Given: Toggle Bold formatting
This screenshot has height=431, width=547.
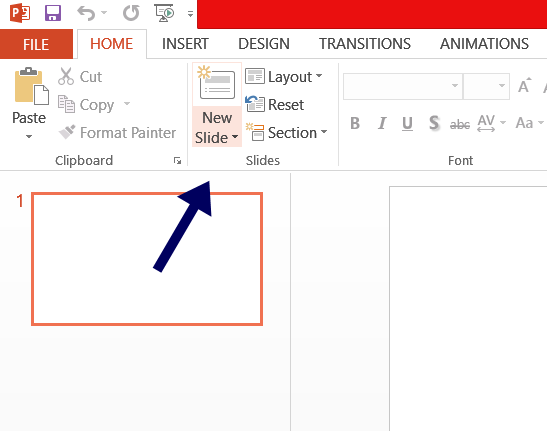Looking at the screenshot, I should click(355, 123).
